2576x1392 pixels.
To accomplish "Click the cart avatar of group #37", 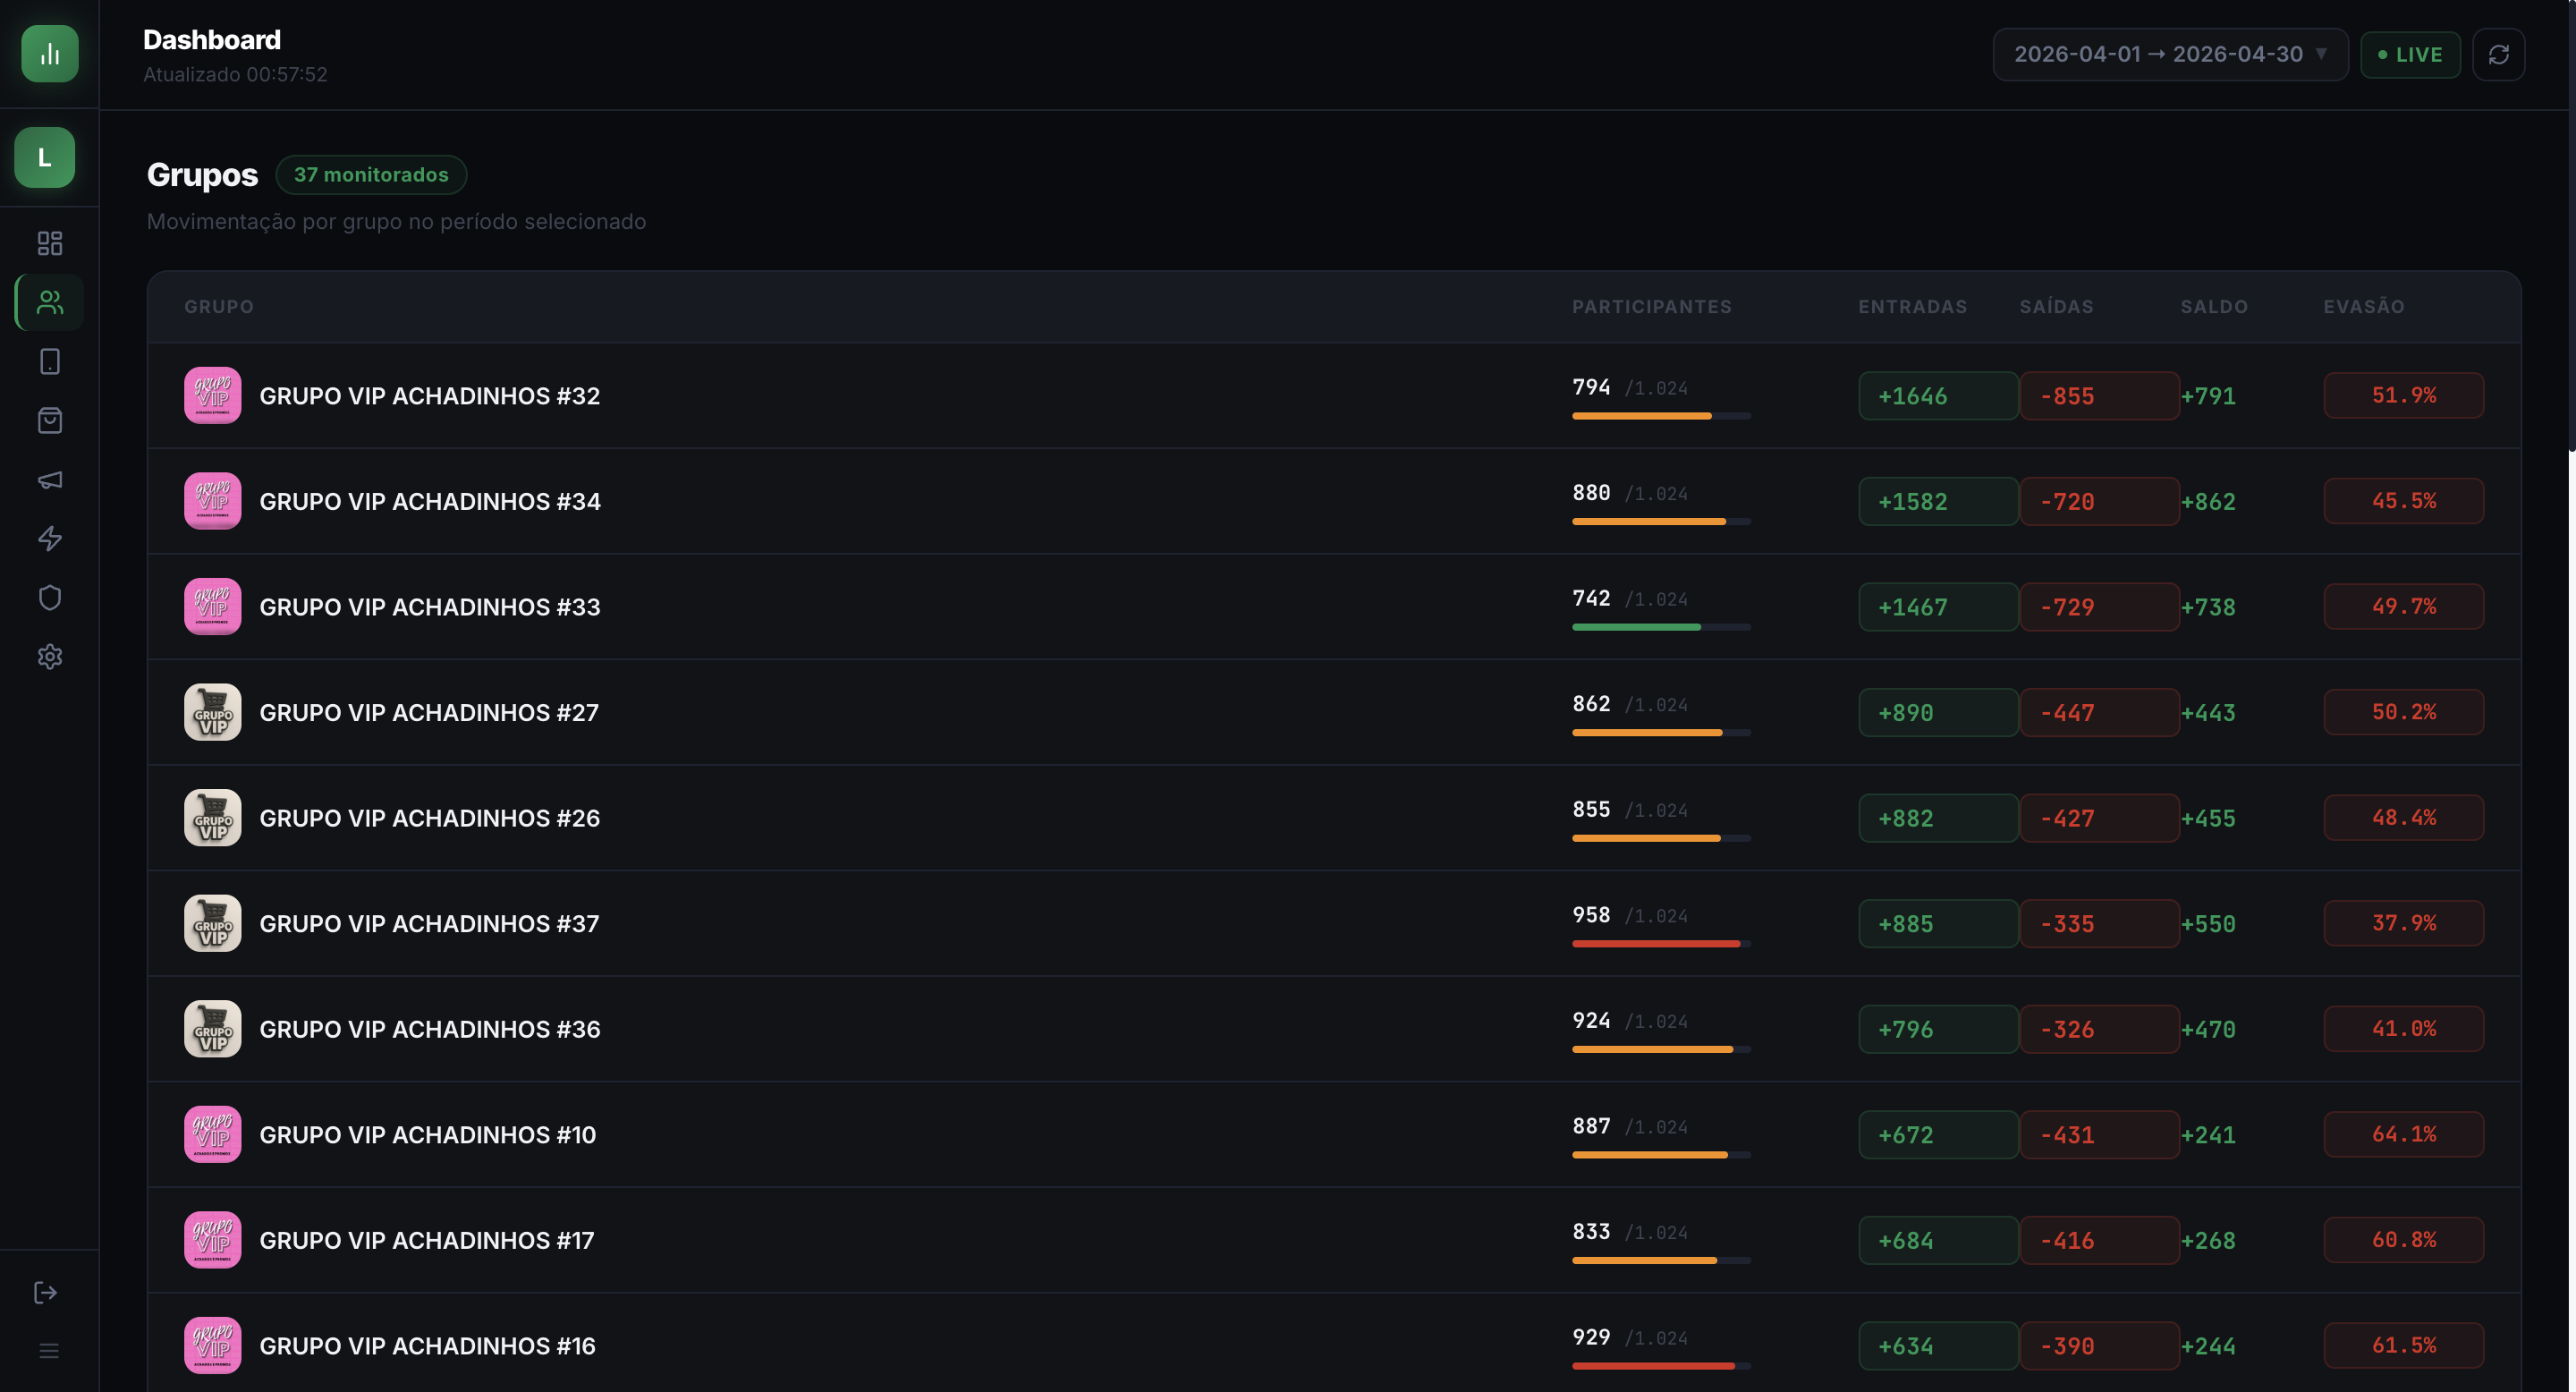I will click(212, 923).
